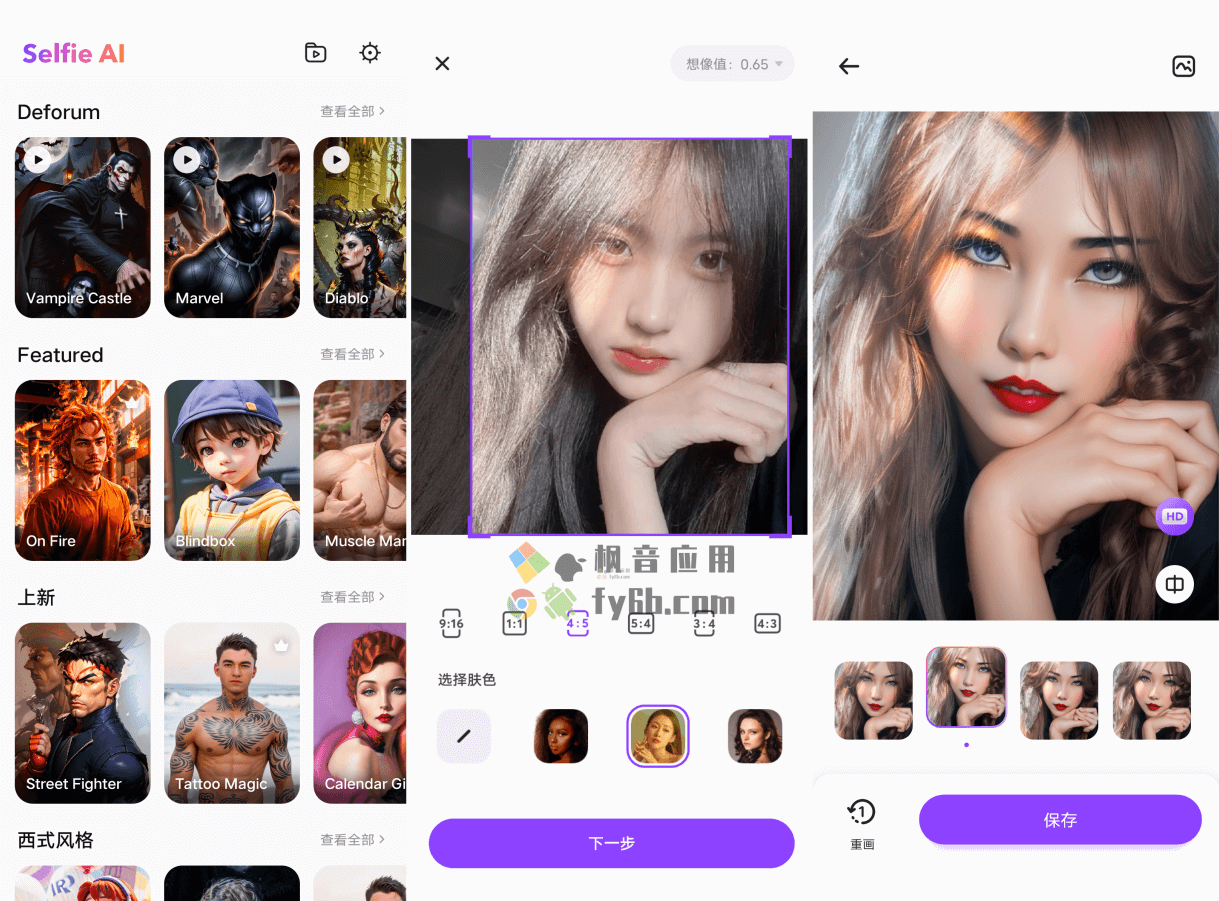Tap the crown icon on Tattoo Magic
Image resolution: width=1219 pixels, height=901 pixels.
pyautogui.click(x=281, y=645)
